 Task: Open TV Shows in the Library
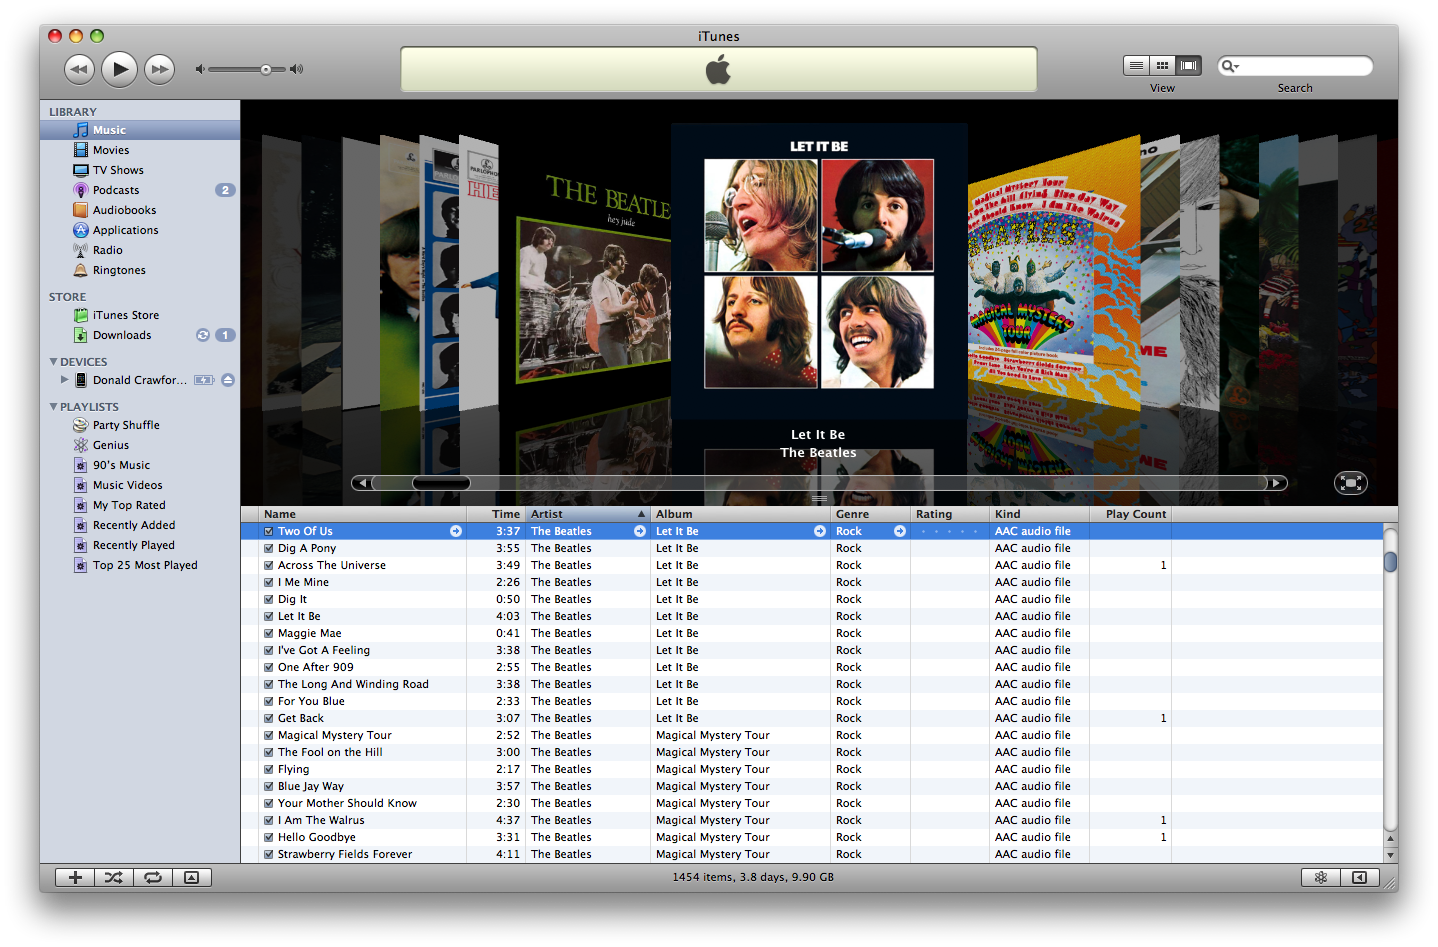pyautogui.click(x=140, y=170)
